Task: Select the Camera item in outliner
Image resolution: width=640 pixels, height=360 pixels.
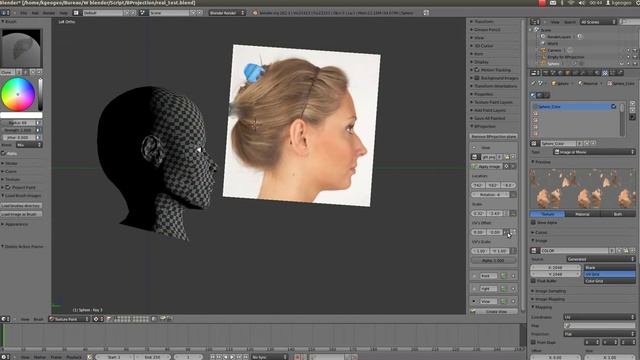Action: tap(554, 50)
